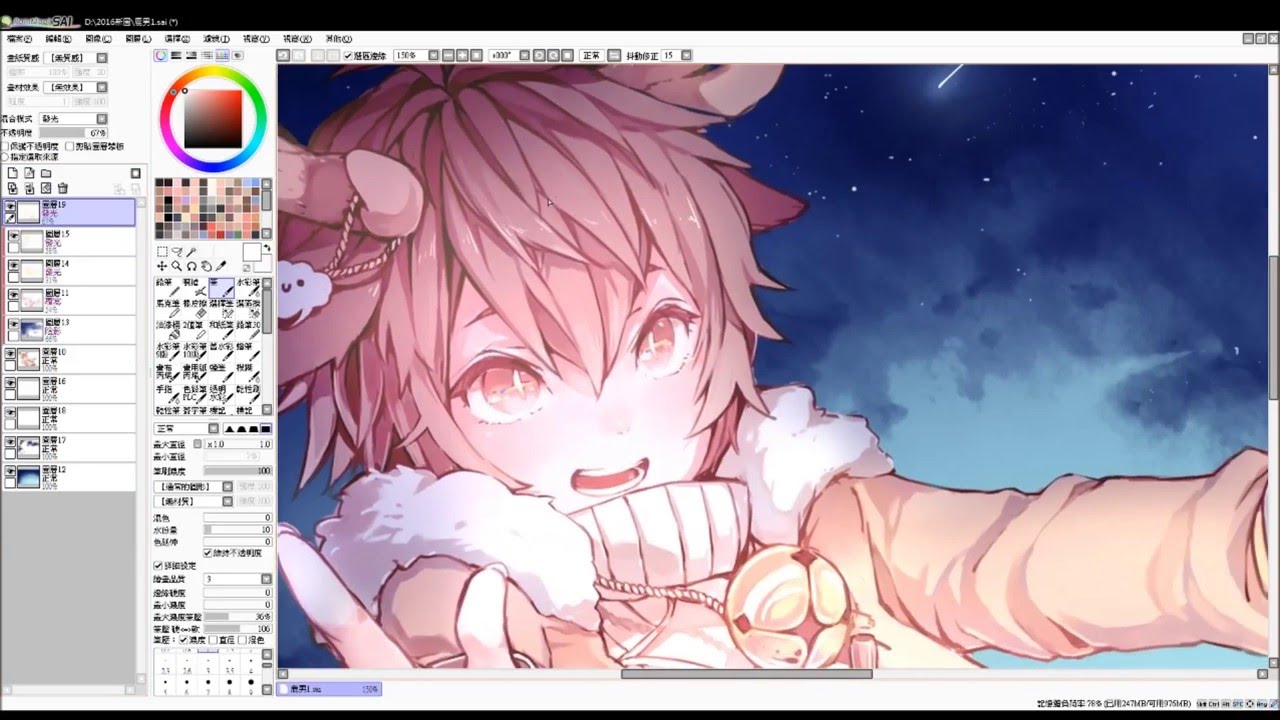Select the rotate view tool

(x=192, y=266)
